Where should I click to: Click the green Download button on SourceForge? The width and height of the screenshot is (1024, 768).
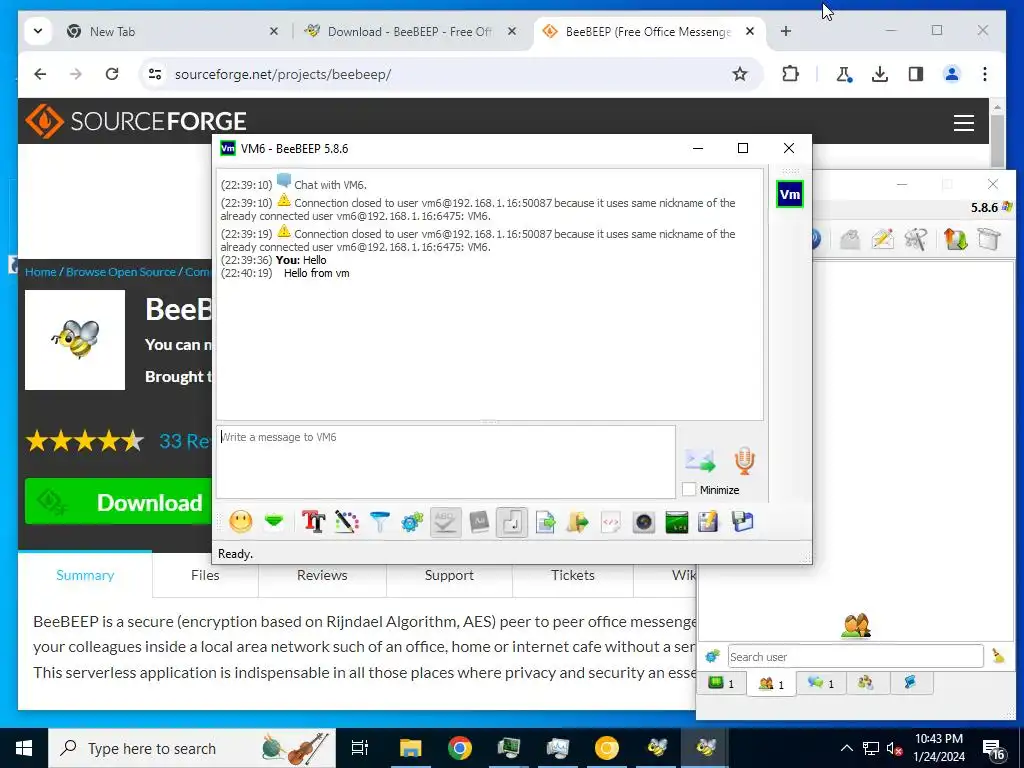point(118,502)
